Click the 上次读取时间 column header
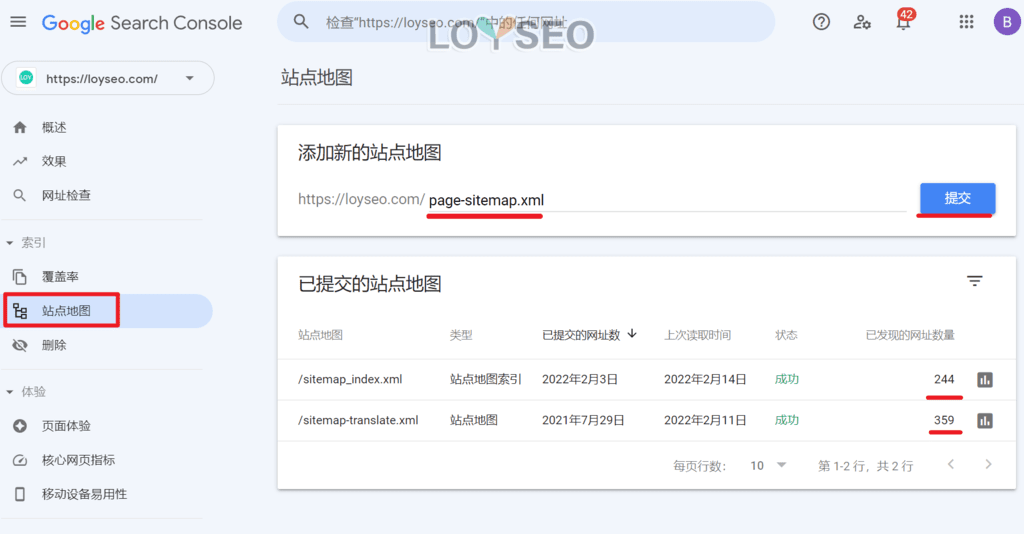 pyautogui.click(x=697, y=335)
